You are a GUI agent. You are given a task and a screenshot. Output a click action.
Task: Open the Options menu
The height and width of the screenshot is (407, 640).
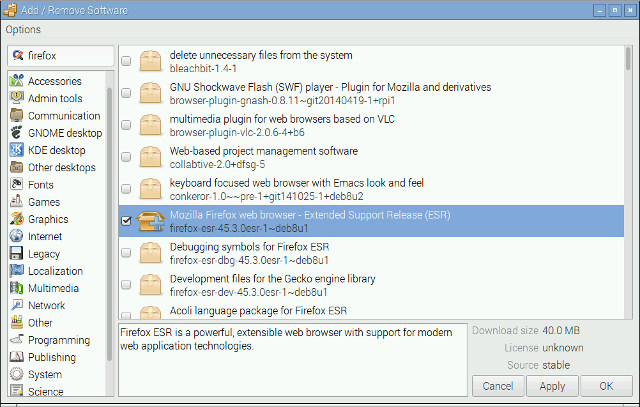23,29
